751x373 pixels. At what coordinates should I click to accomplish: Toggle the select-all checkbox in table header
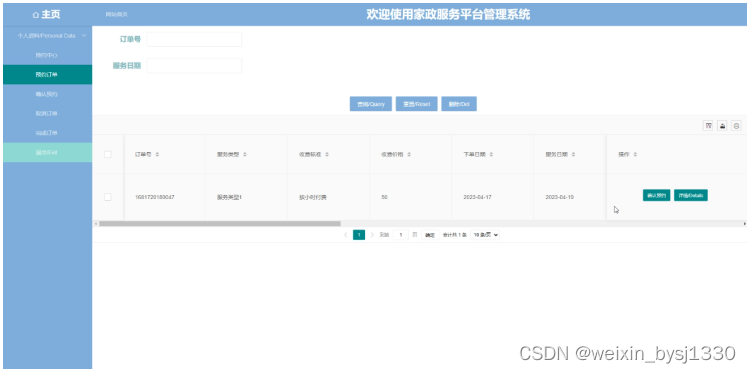(108, 154)
